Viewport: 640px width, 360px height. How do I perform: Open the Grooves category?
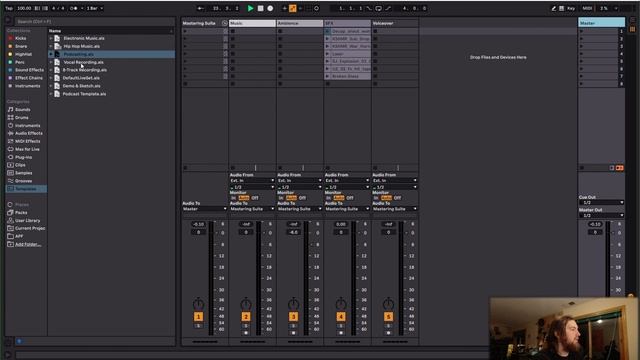[23, 181]
